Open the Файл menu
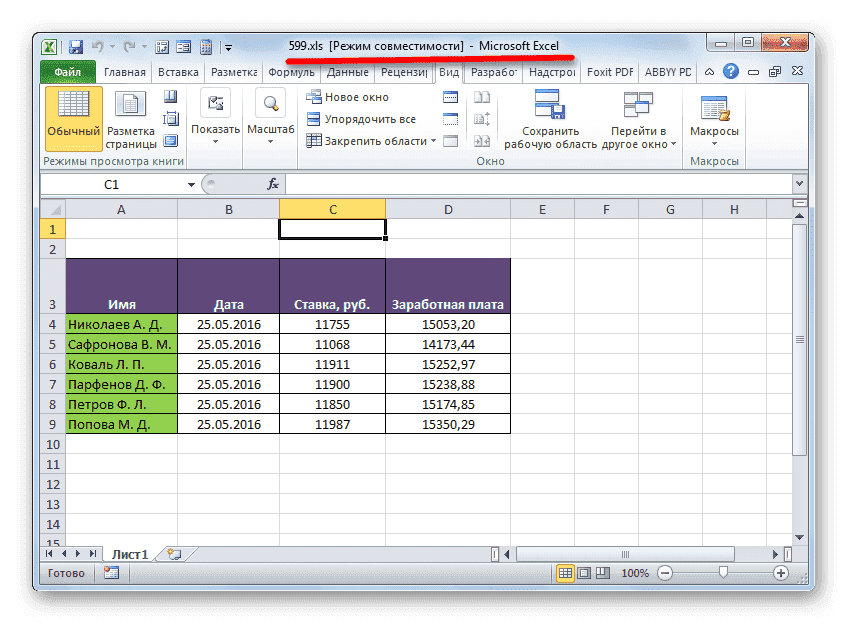The height and width of the screenshot is (624, 848). point(68,71)
